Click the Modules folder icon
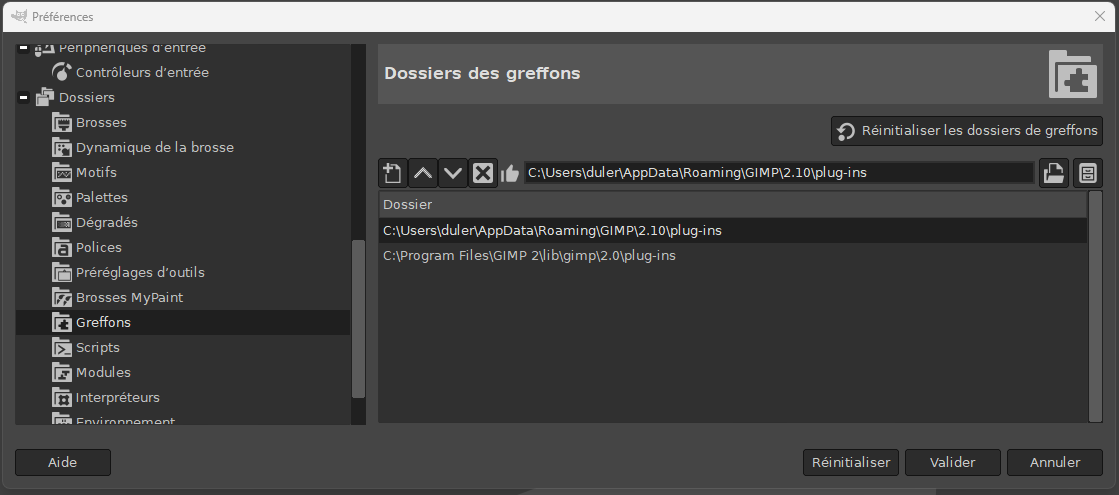This screenshot has height=495, width=1119. tap(63, 372)
